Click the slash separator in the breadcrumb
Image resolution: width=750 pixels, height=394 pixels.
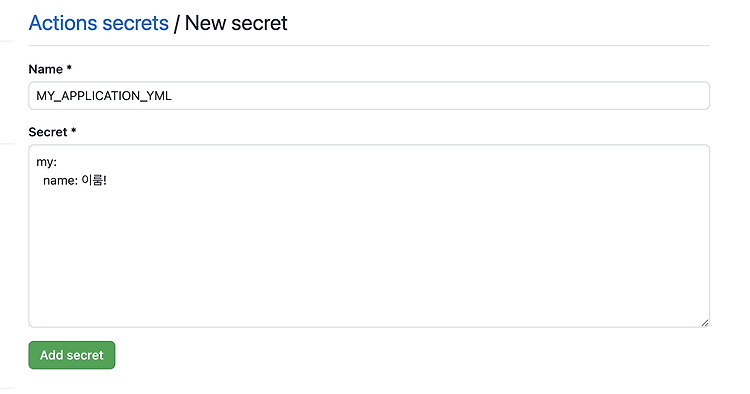(176, 23)
